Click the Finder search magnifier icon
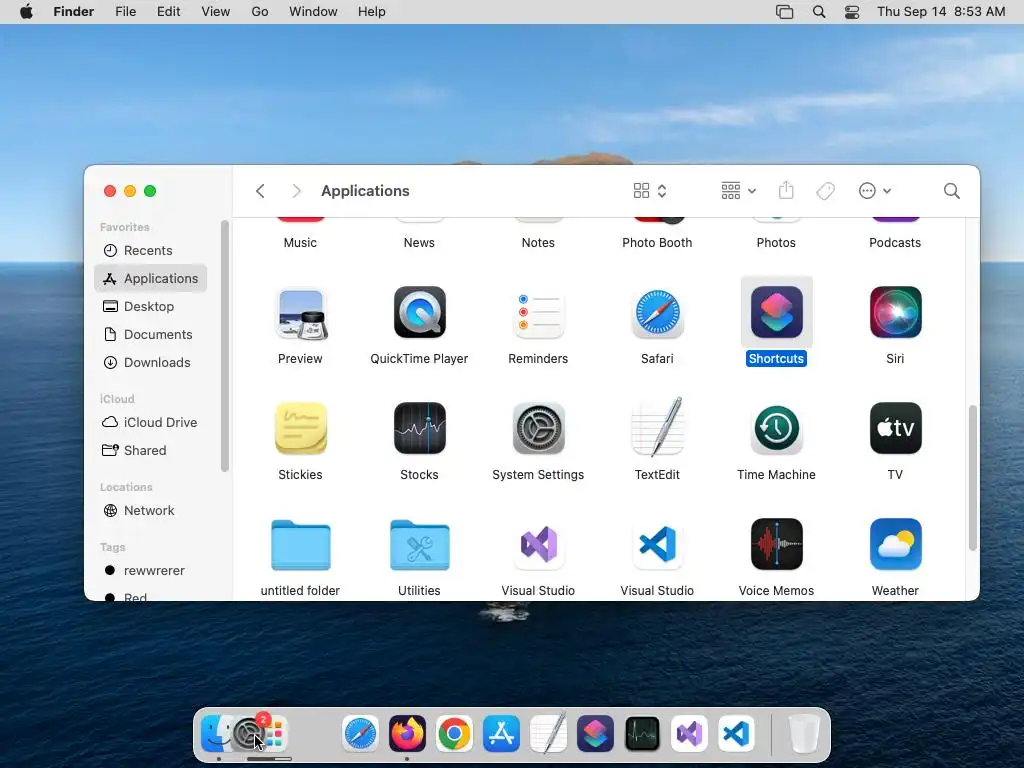Screen dimensions: 1024x768 point(952,191)
